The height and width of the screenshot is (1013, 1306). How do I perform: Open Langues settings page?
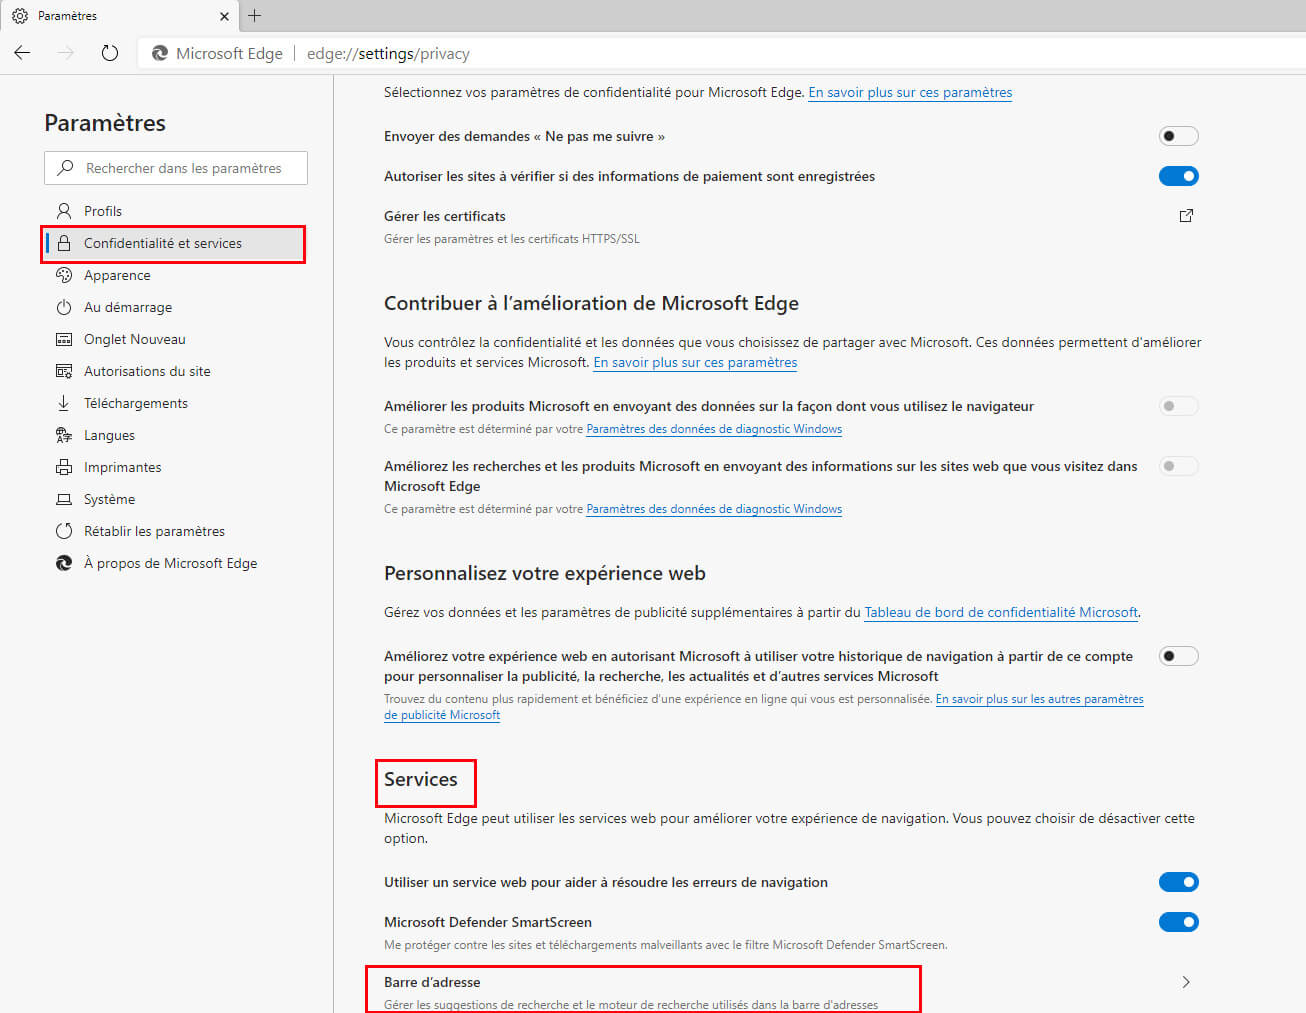pyautogui.click(x=176, y=435)
